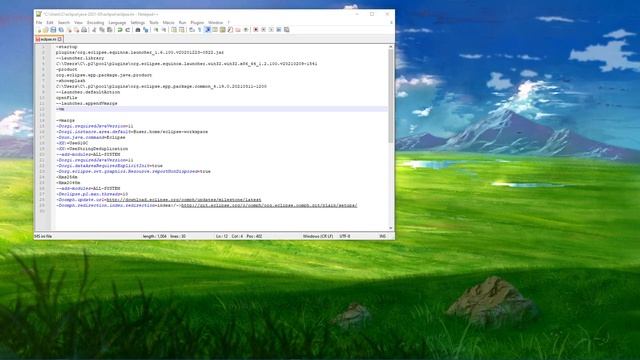
Task: Click the Copy toolbar icon
Action: [102, 30]
